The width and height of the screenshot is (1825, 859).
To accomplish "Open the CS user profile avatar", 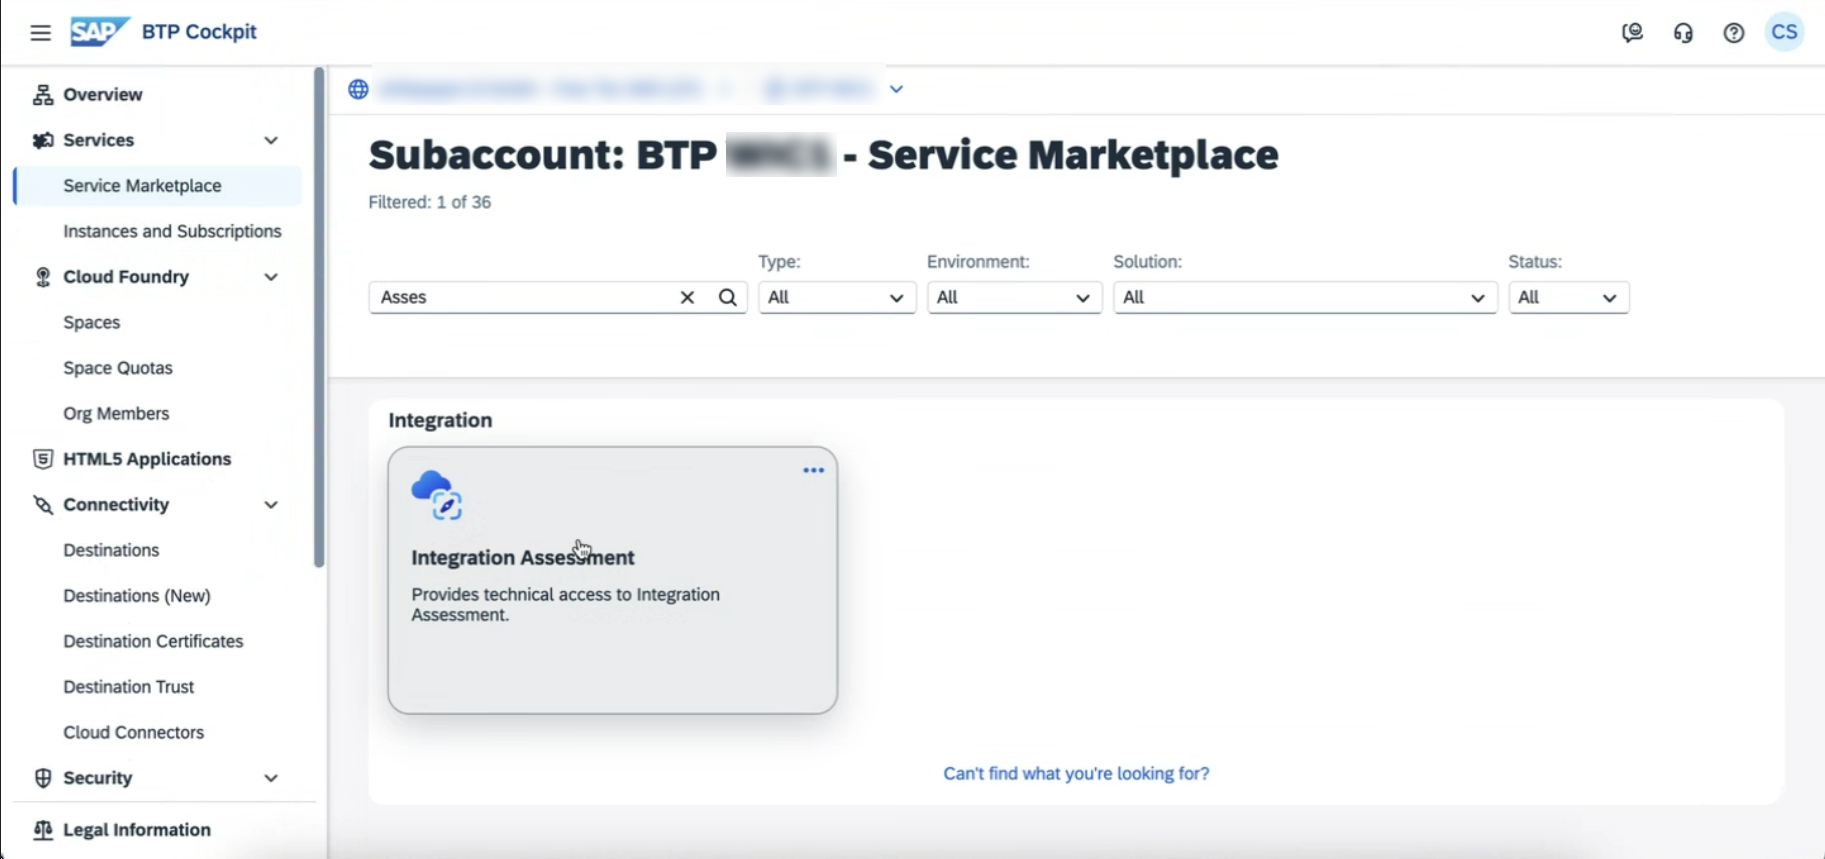I will 1784,32.
